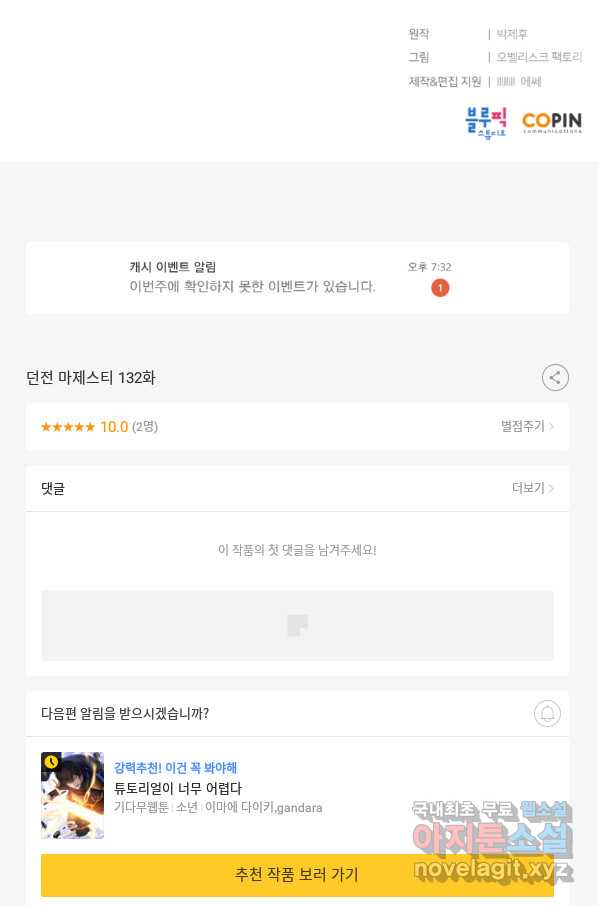The width and height of the screenshot is (598, 906).
Task: Click the 오벨리스크 팩토리 artist credit
Action: coord(539,57)
